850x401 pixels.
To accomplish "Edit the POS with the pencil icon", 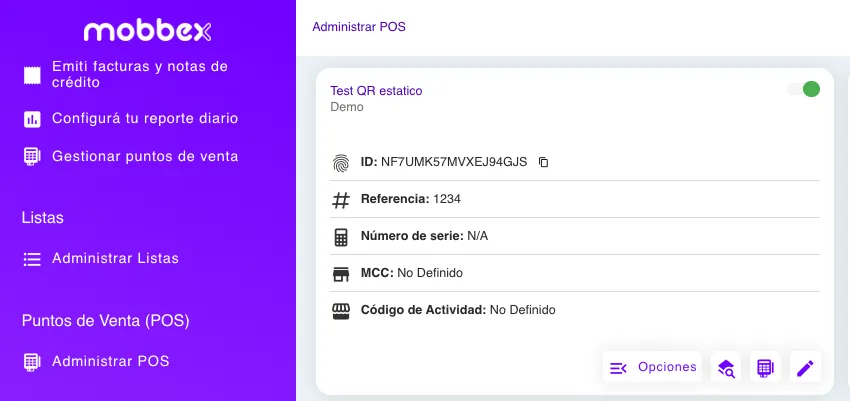I will click(805, 368).
